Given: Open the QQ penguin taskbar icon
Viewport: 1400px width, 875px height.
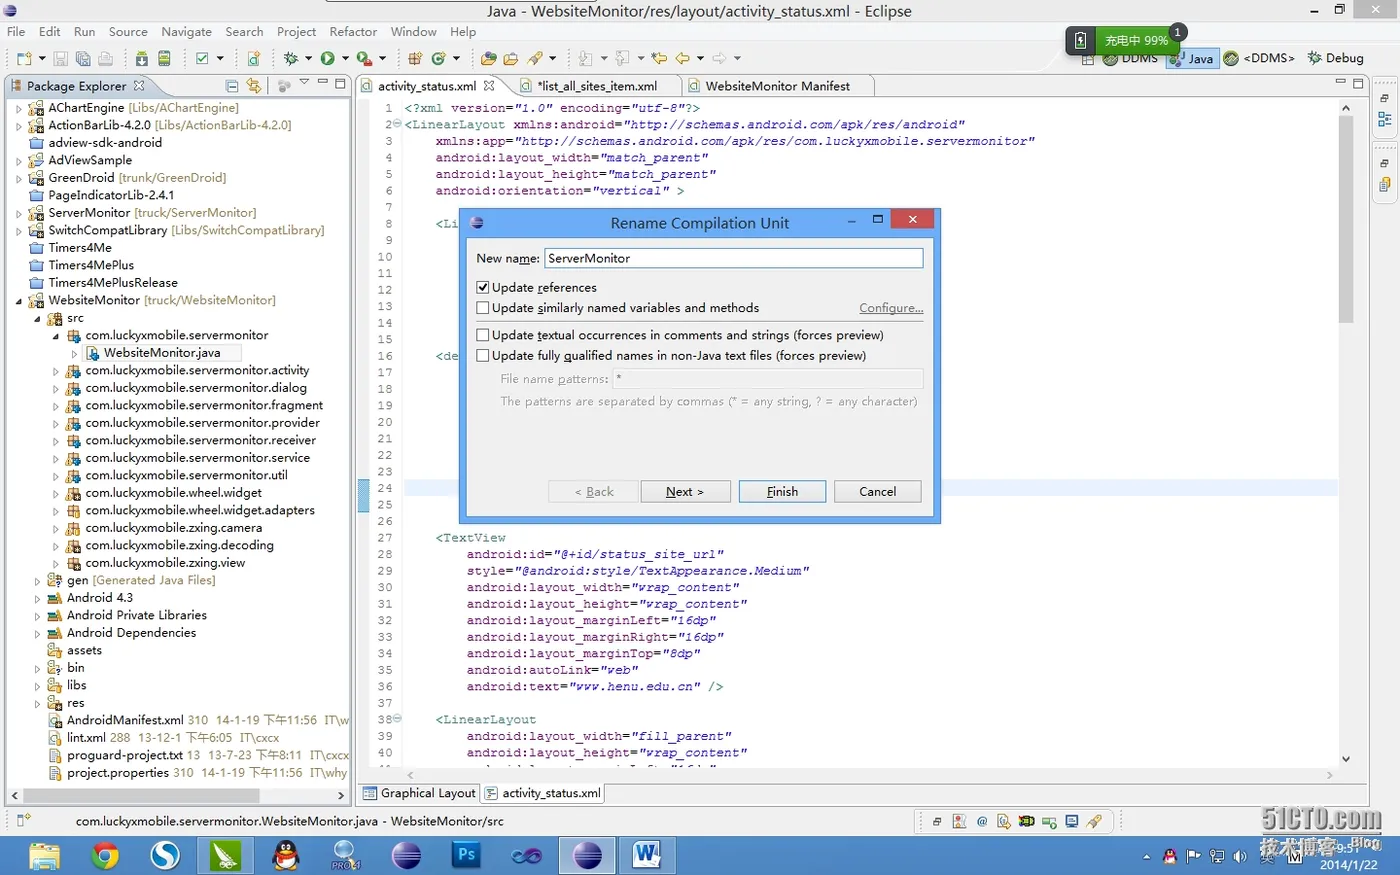Looking at the screenshot, I should 286,855.
